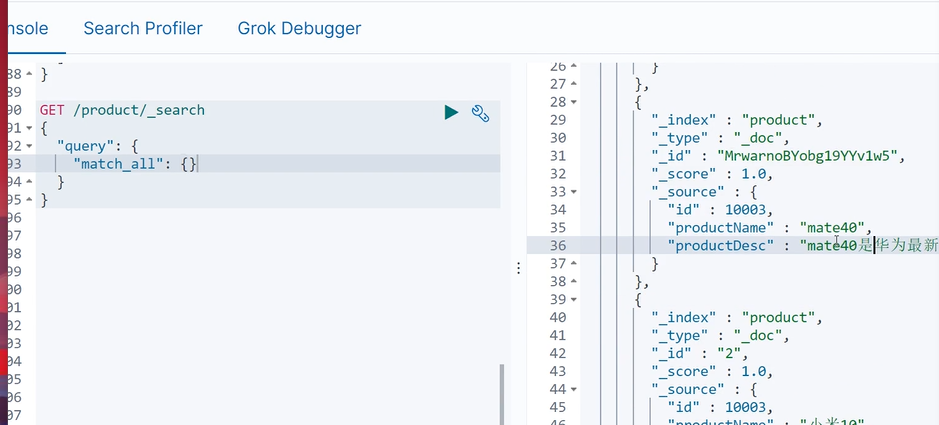This screenshot has width=939, height=425.
Task: Click "_index" : "product" on line 29
Action: 737,120
